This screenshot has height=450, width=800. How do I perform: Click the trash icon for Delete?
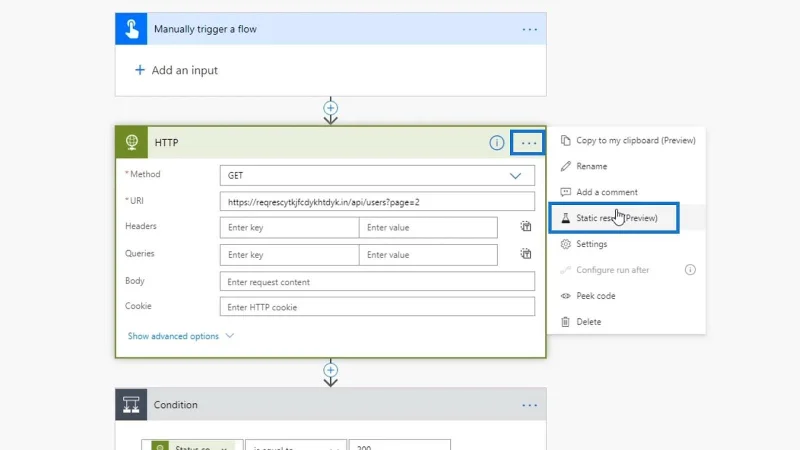point(565,322)
